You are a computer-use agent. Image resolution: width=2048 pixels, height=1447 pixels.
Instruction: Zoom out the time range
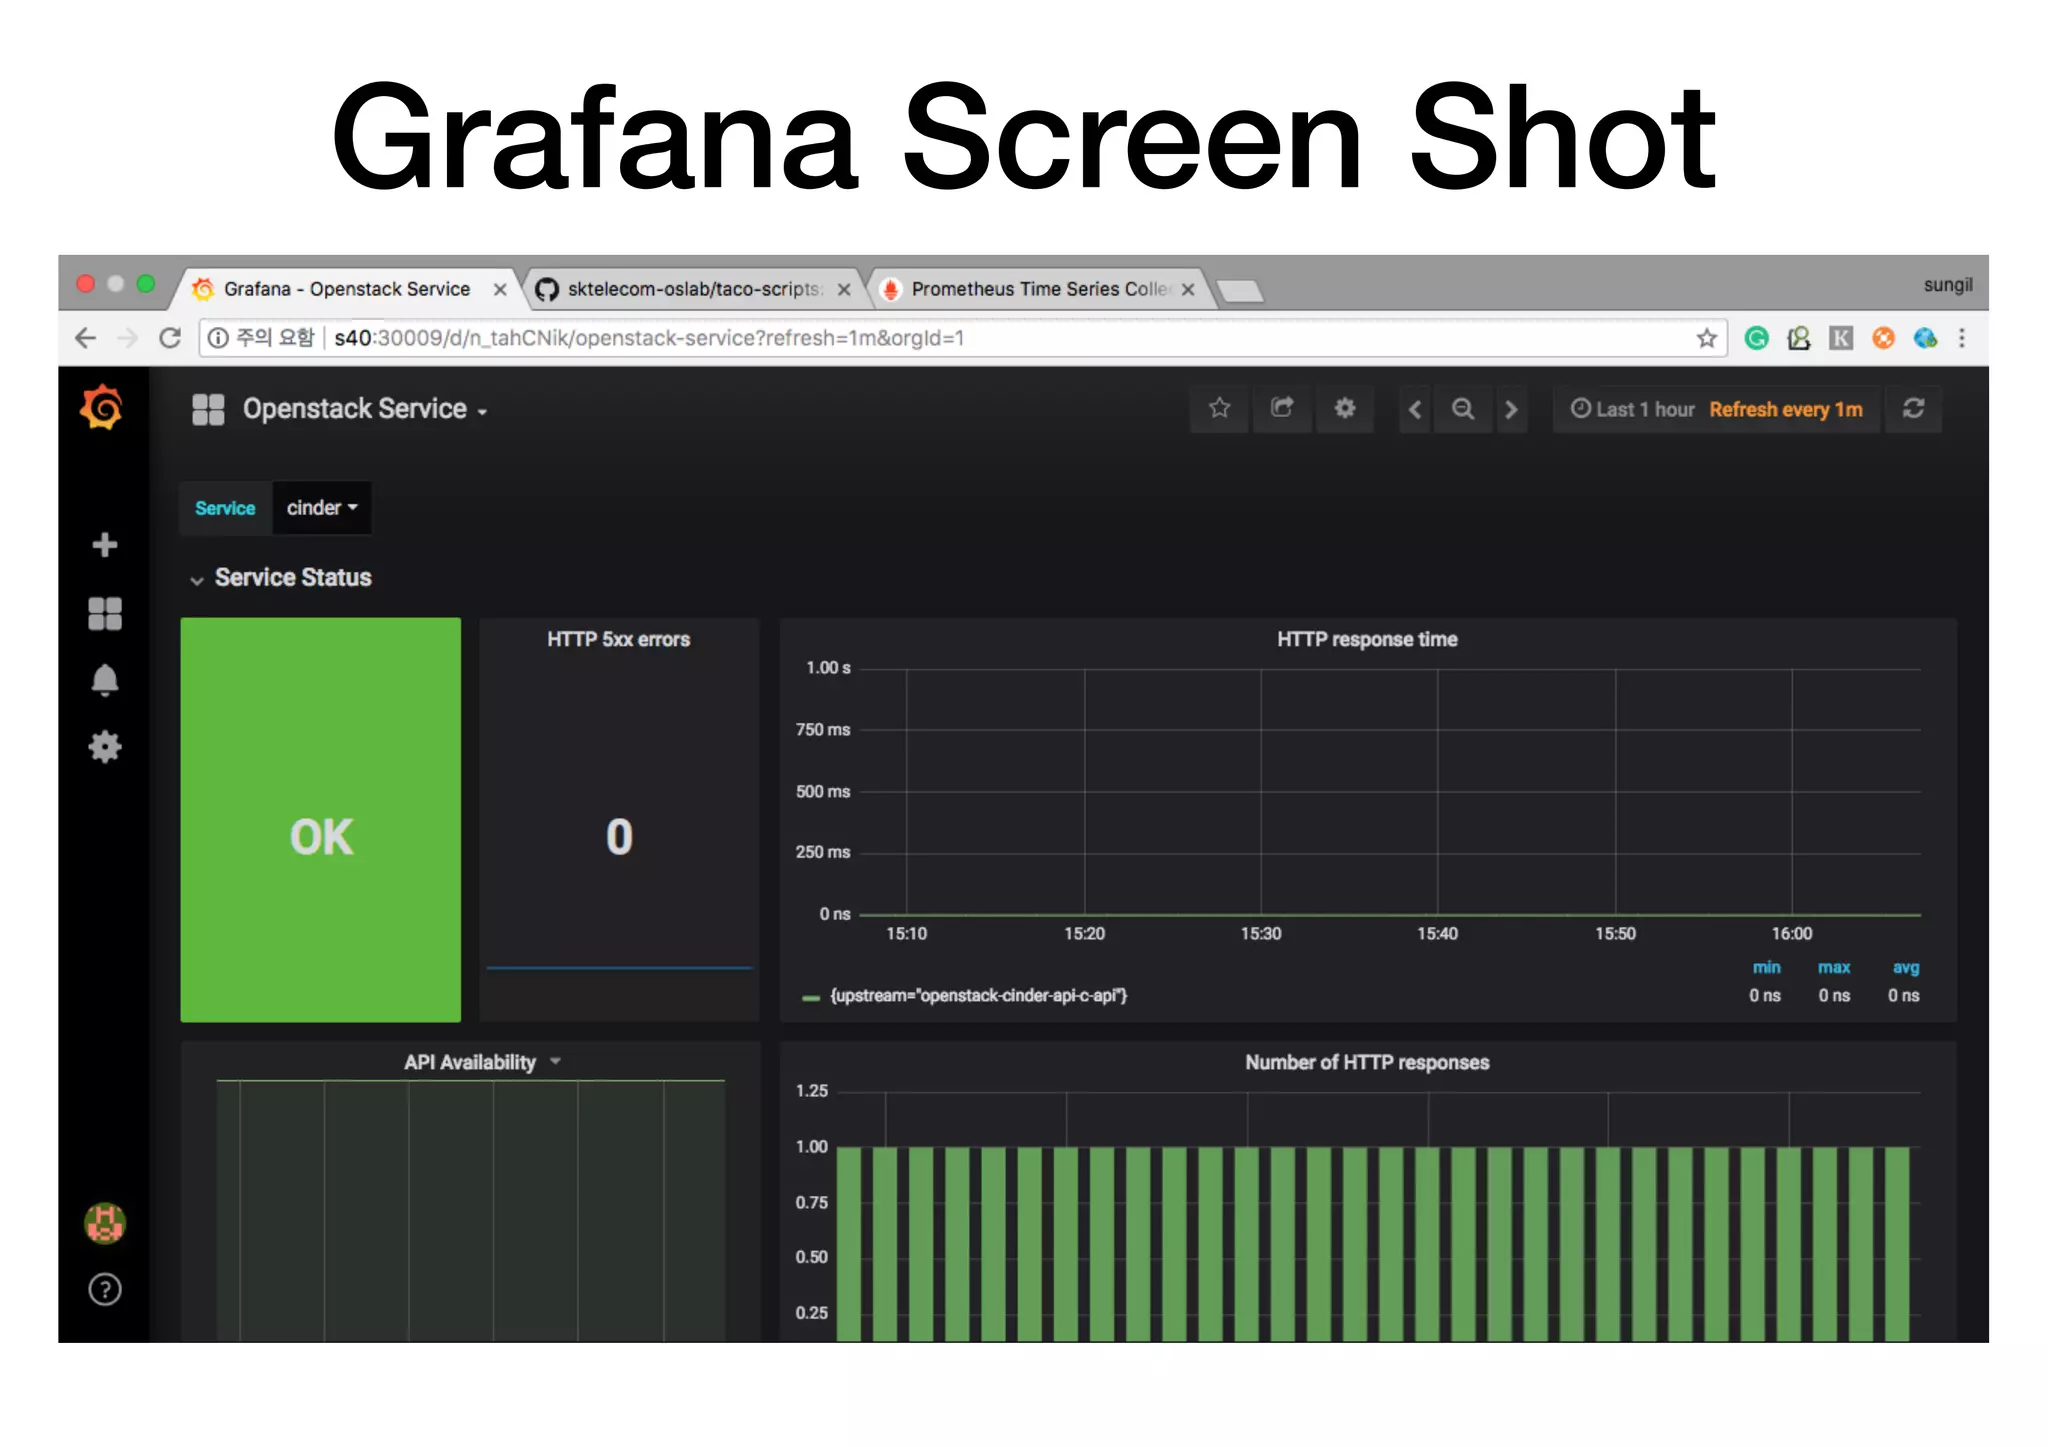[1463, 408]
